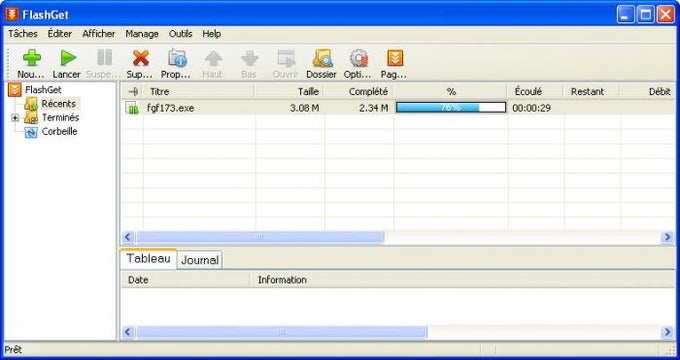Click the Information column header
Image resolution: width=680 pixels, height=360 pixels.
tap(463, 280)
